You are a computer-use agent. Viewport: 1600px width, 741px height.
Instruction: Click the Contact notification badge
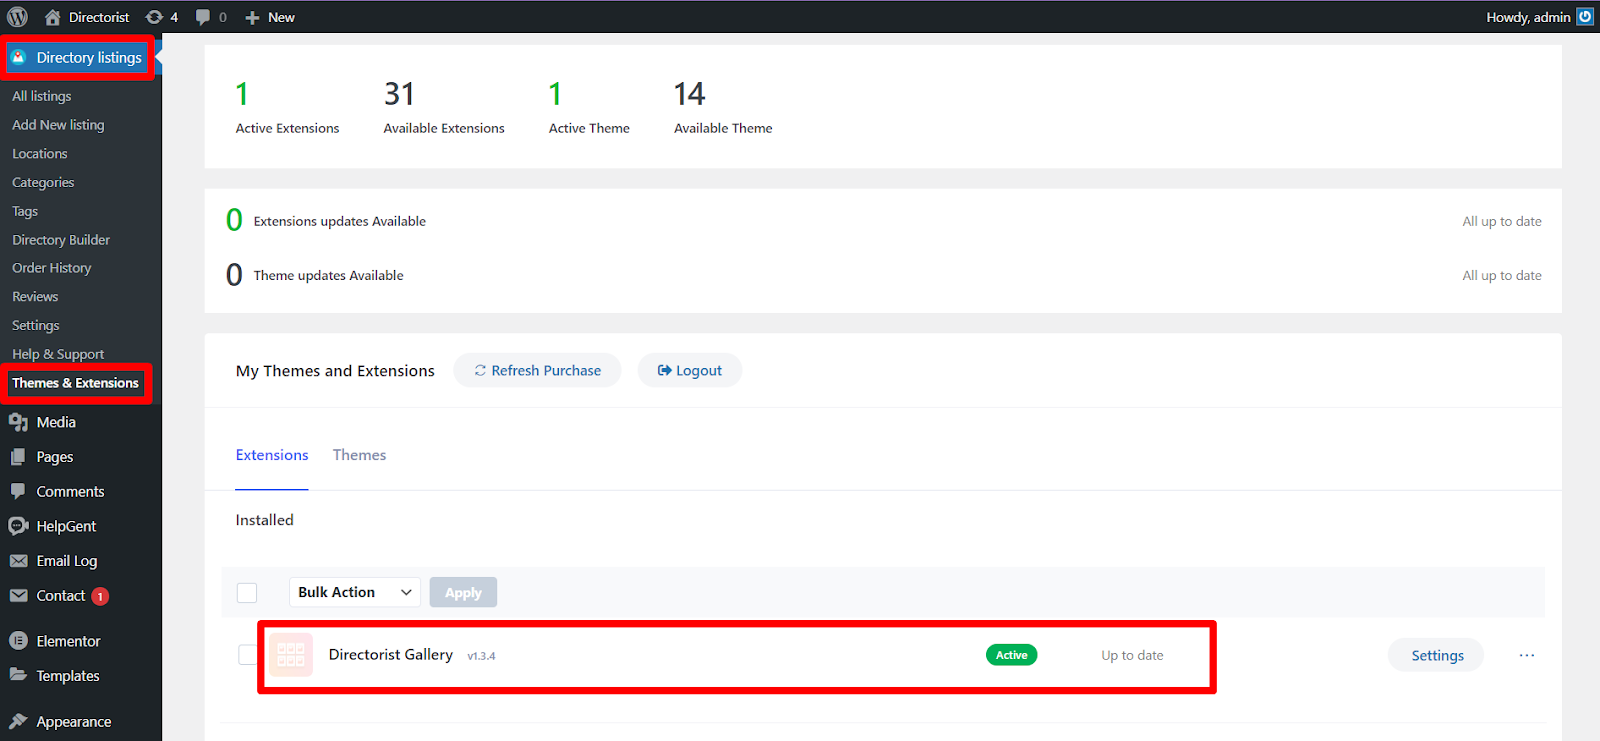pos(100,596)
